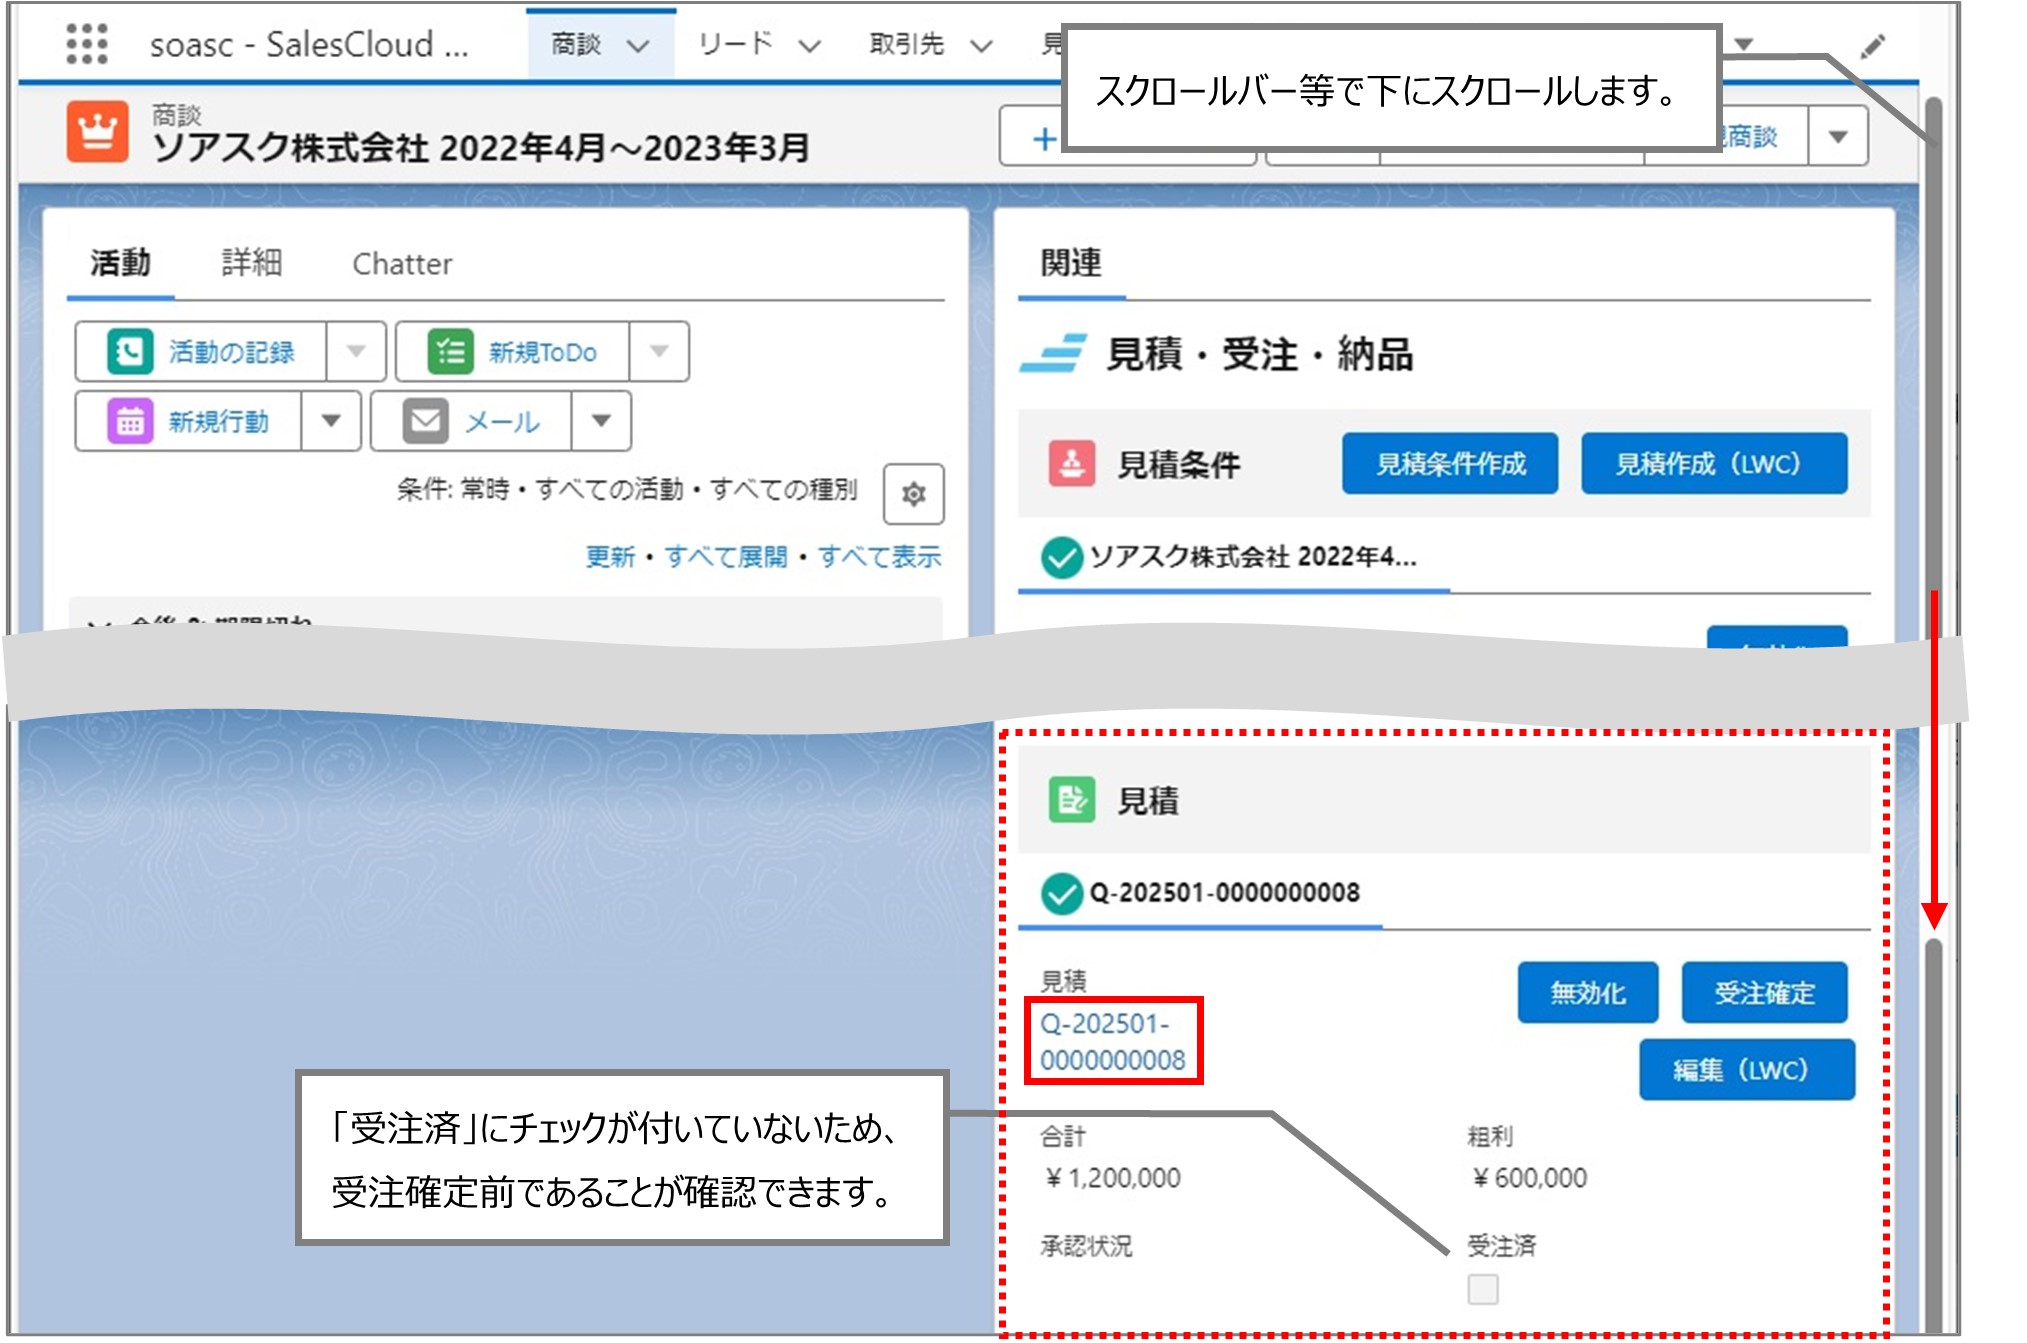
Task: Click the green 見積 document icon
Action: pyautogui.click(x=1071, y=800)
